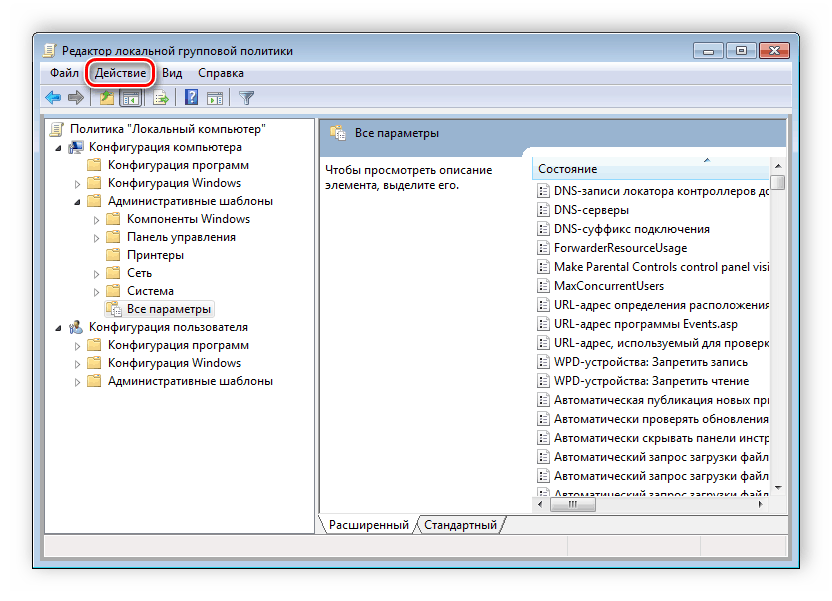Expand the Панель управления folder

(97, 238)
